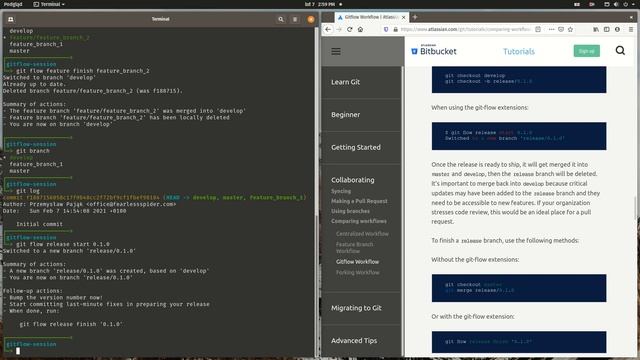
Task: Open volume indicator in system tray
Action: [x=616, y=4]
